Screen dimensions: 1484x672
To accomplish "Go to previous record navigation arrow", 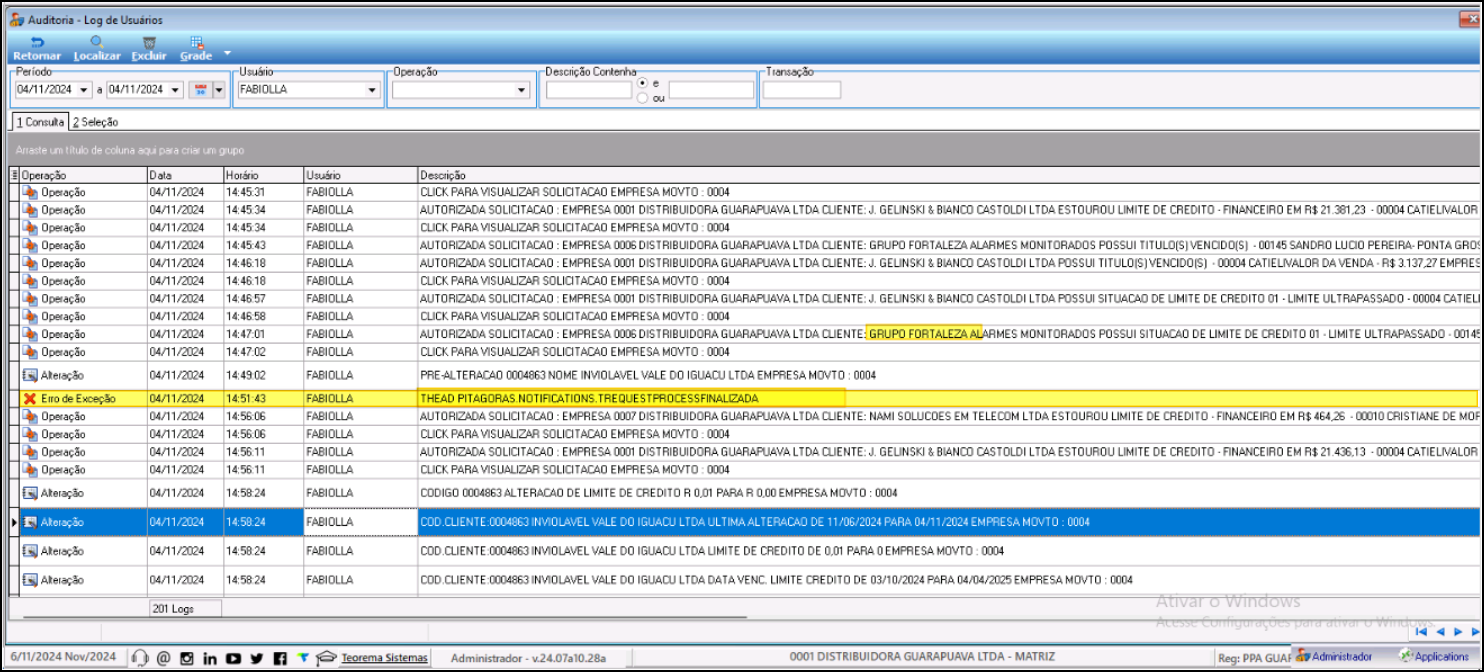I will click(x=1441, y=632).
